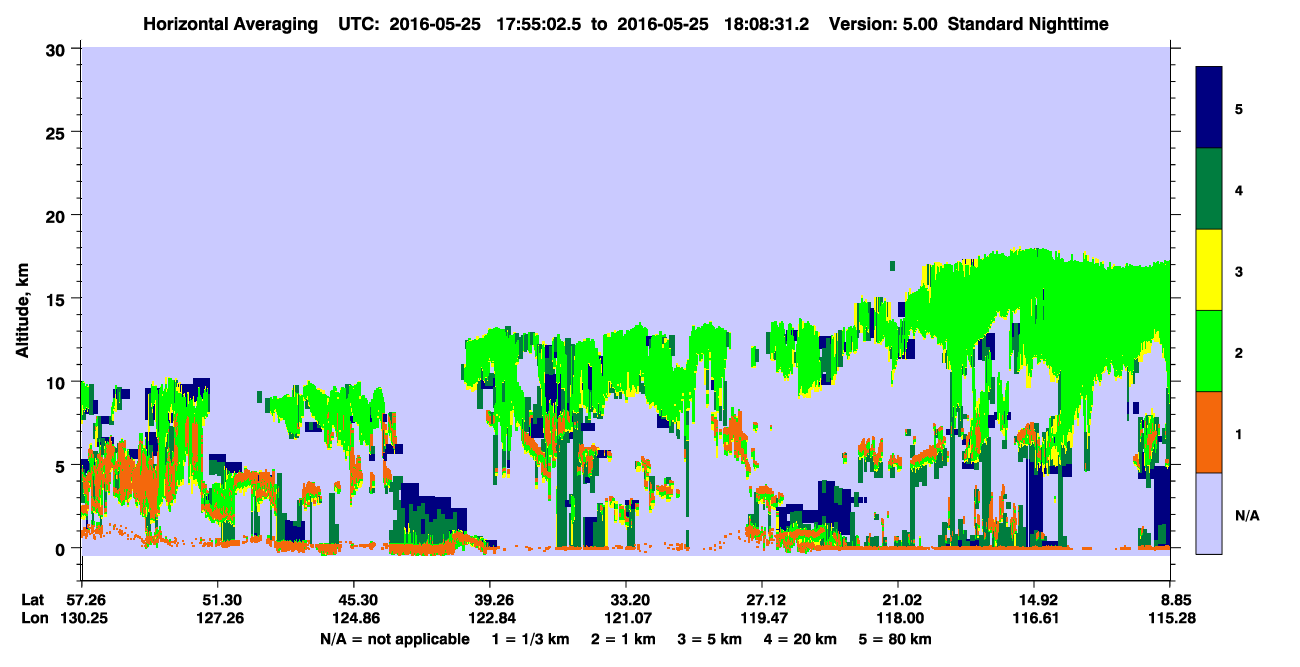Viewport: 1300px width, 667px height.
Task: Click the '5 = 80 km' legend entry
Action: [896, 639]
